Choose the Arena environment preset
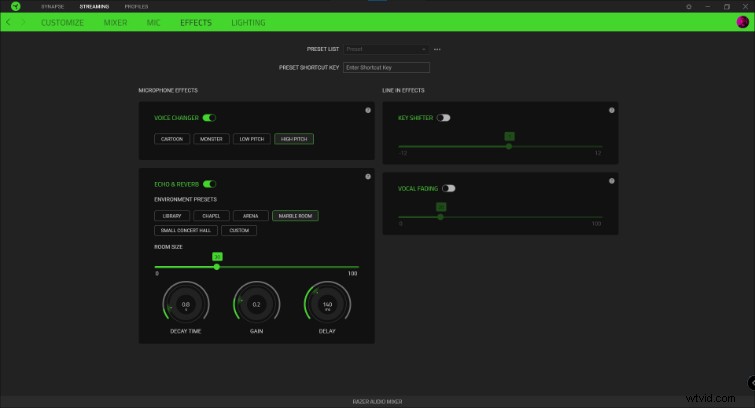Screen dimensions: 755x408 point(250,216)
